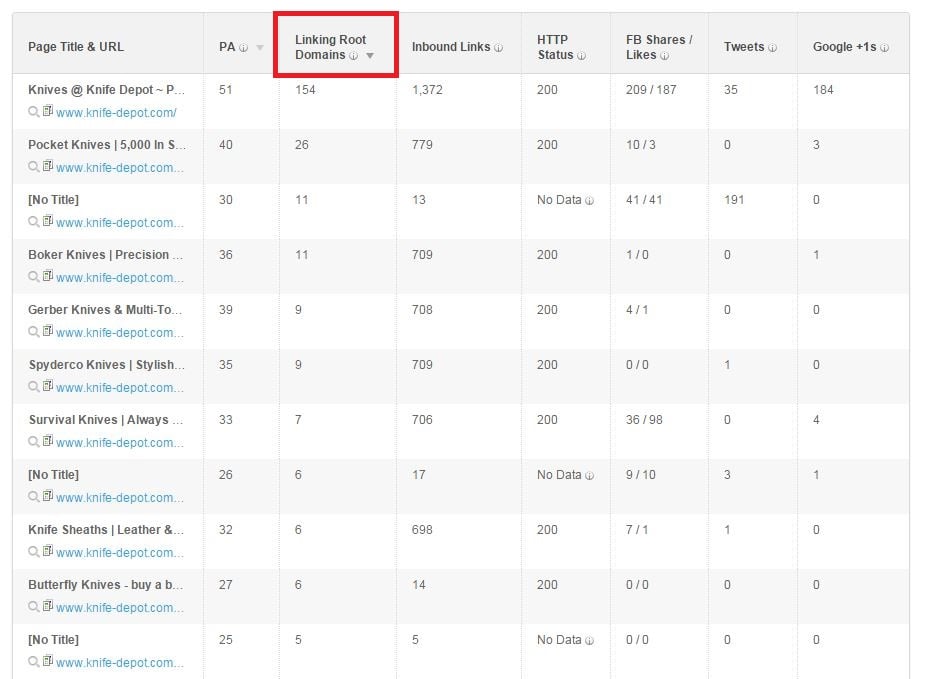Click the page icon under Gerber Knives
This screenshot has width=926, height=679.
click(x=48, y=330)
